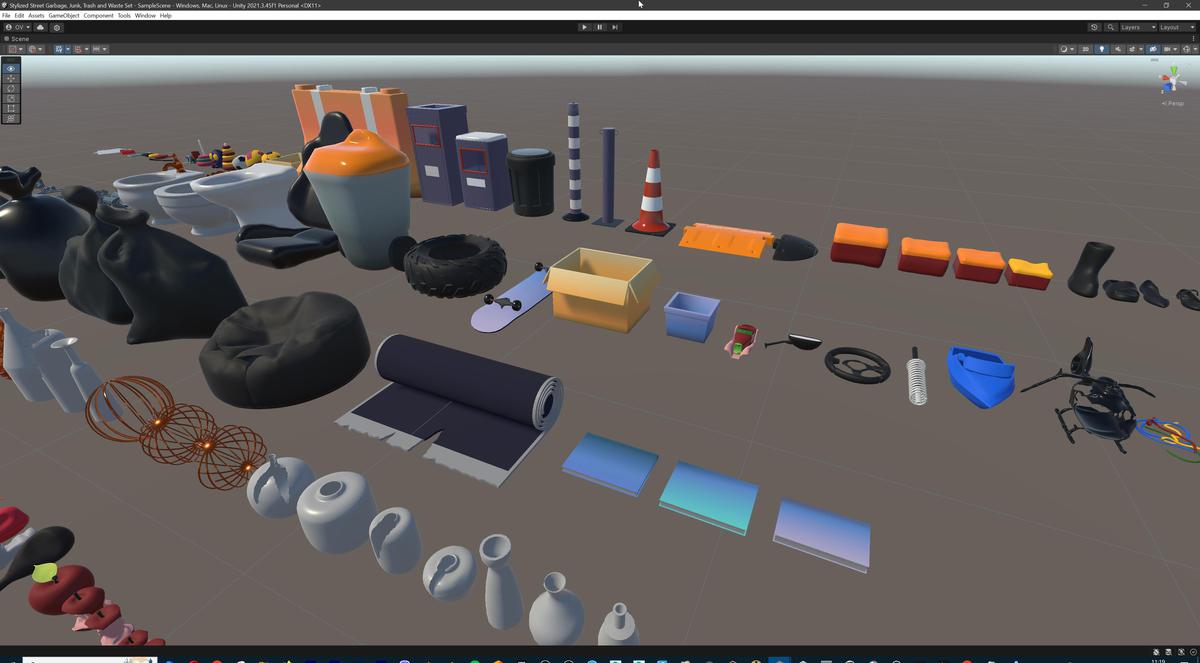Select the Rotate tool in the toolbar

click(10, 88)
